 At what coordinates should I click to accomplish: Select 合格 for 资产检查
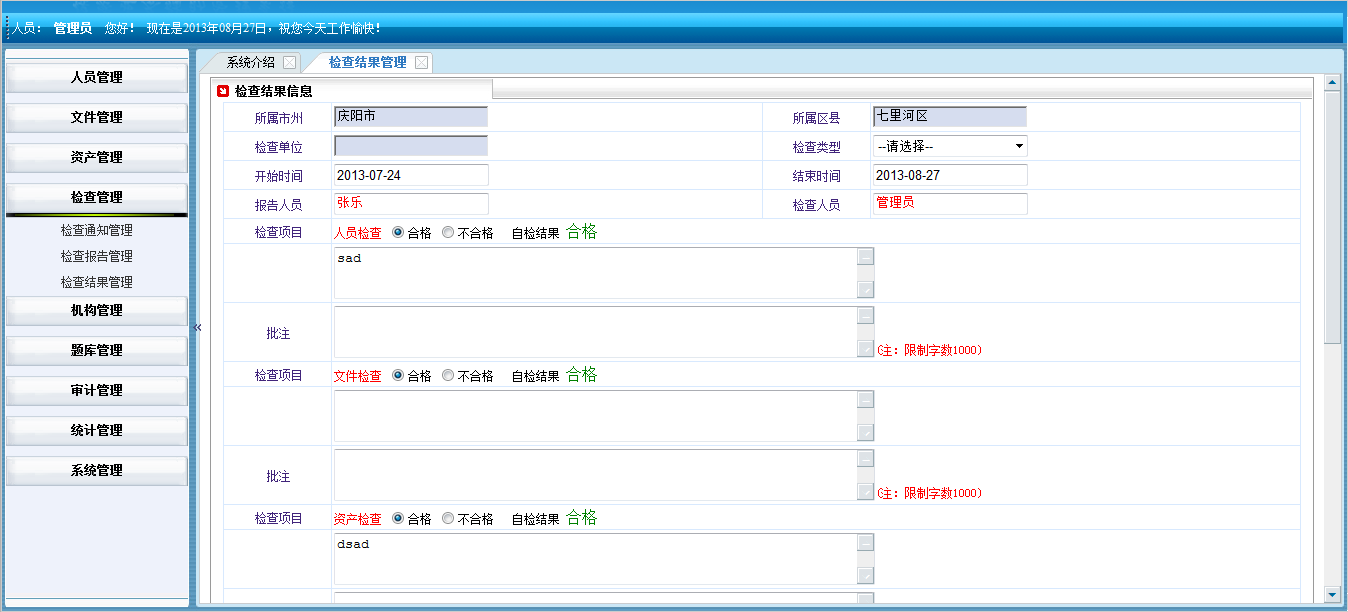coord(398,519)
